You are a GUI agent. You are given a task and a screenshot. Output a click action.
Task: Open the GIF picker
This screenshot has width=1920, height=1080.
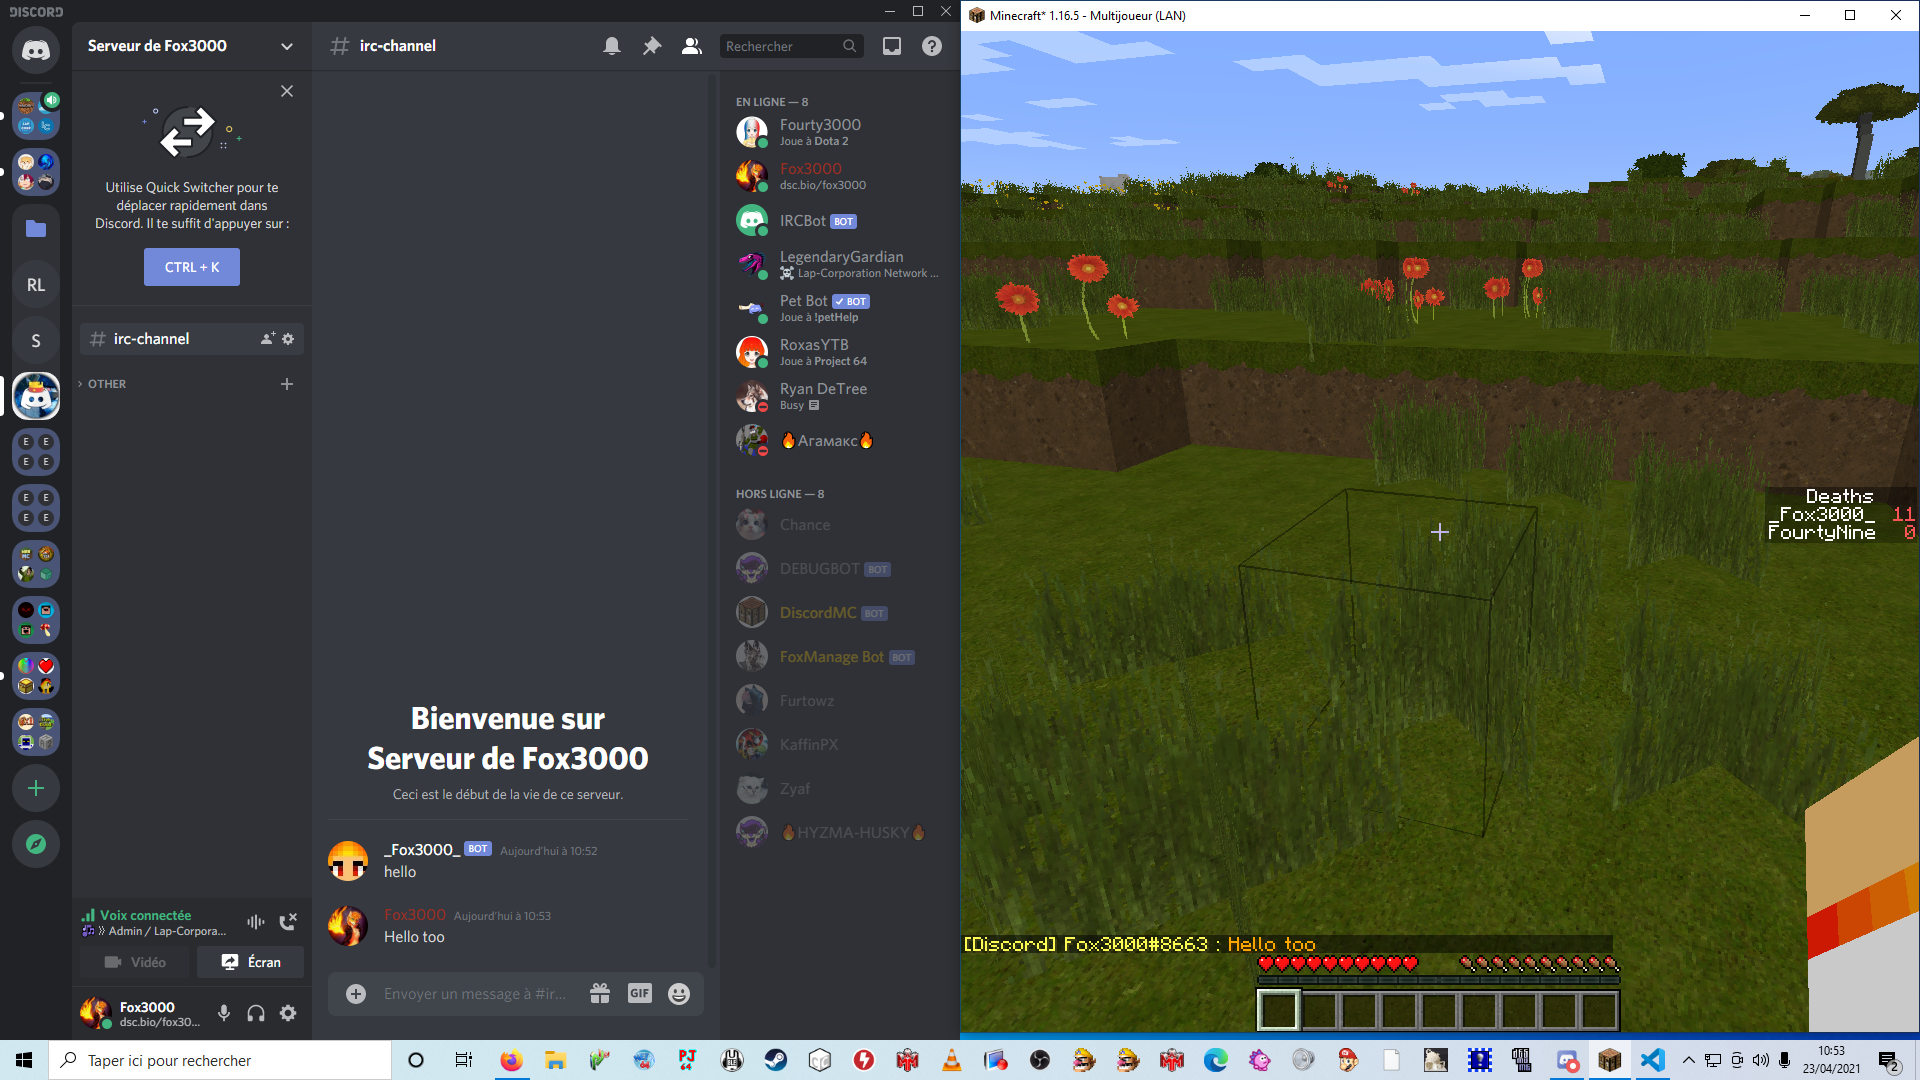(640, 993)
